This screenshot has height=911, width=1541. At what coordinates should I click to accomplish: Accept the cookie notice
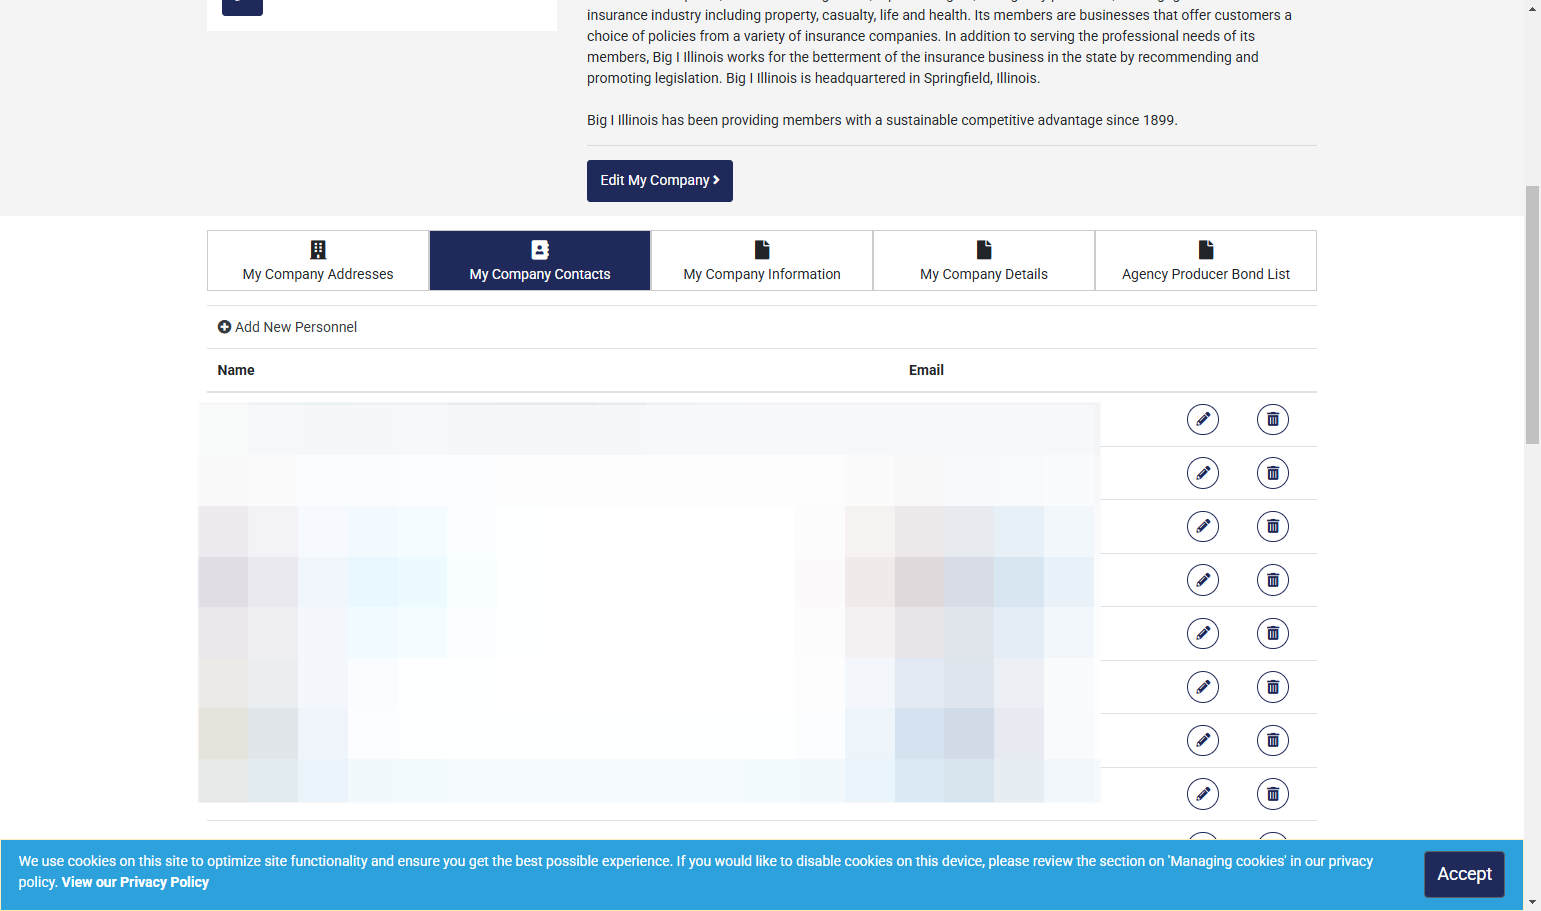tap(1464, 874)
